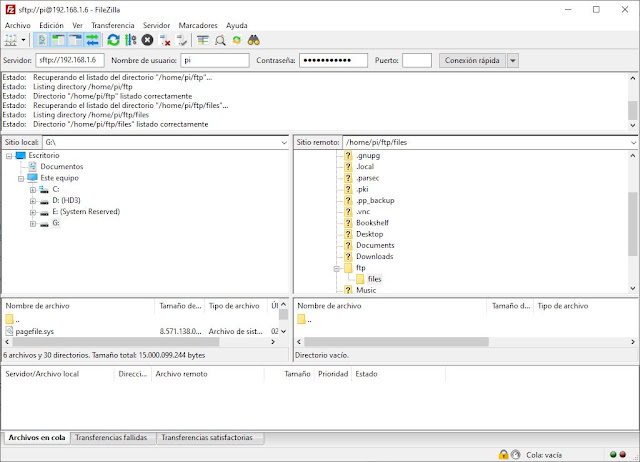640x462 pixels.
Task: Select the Documents remote folder
Action: (375, 245)
